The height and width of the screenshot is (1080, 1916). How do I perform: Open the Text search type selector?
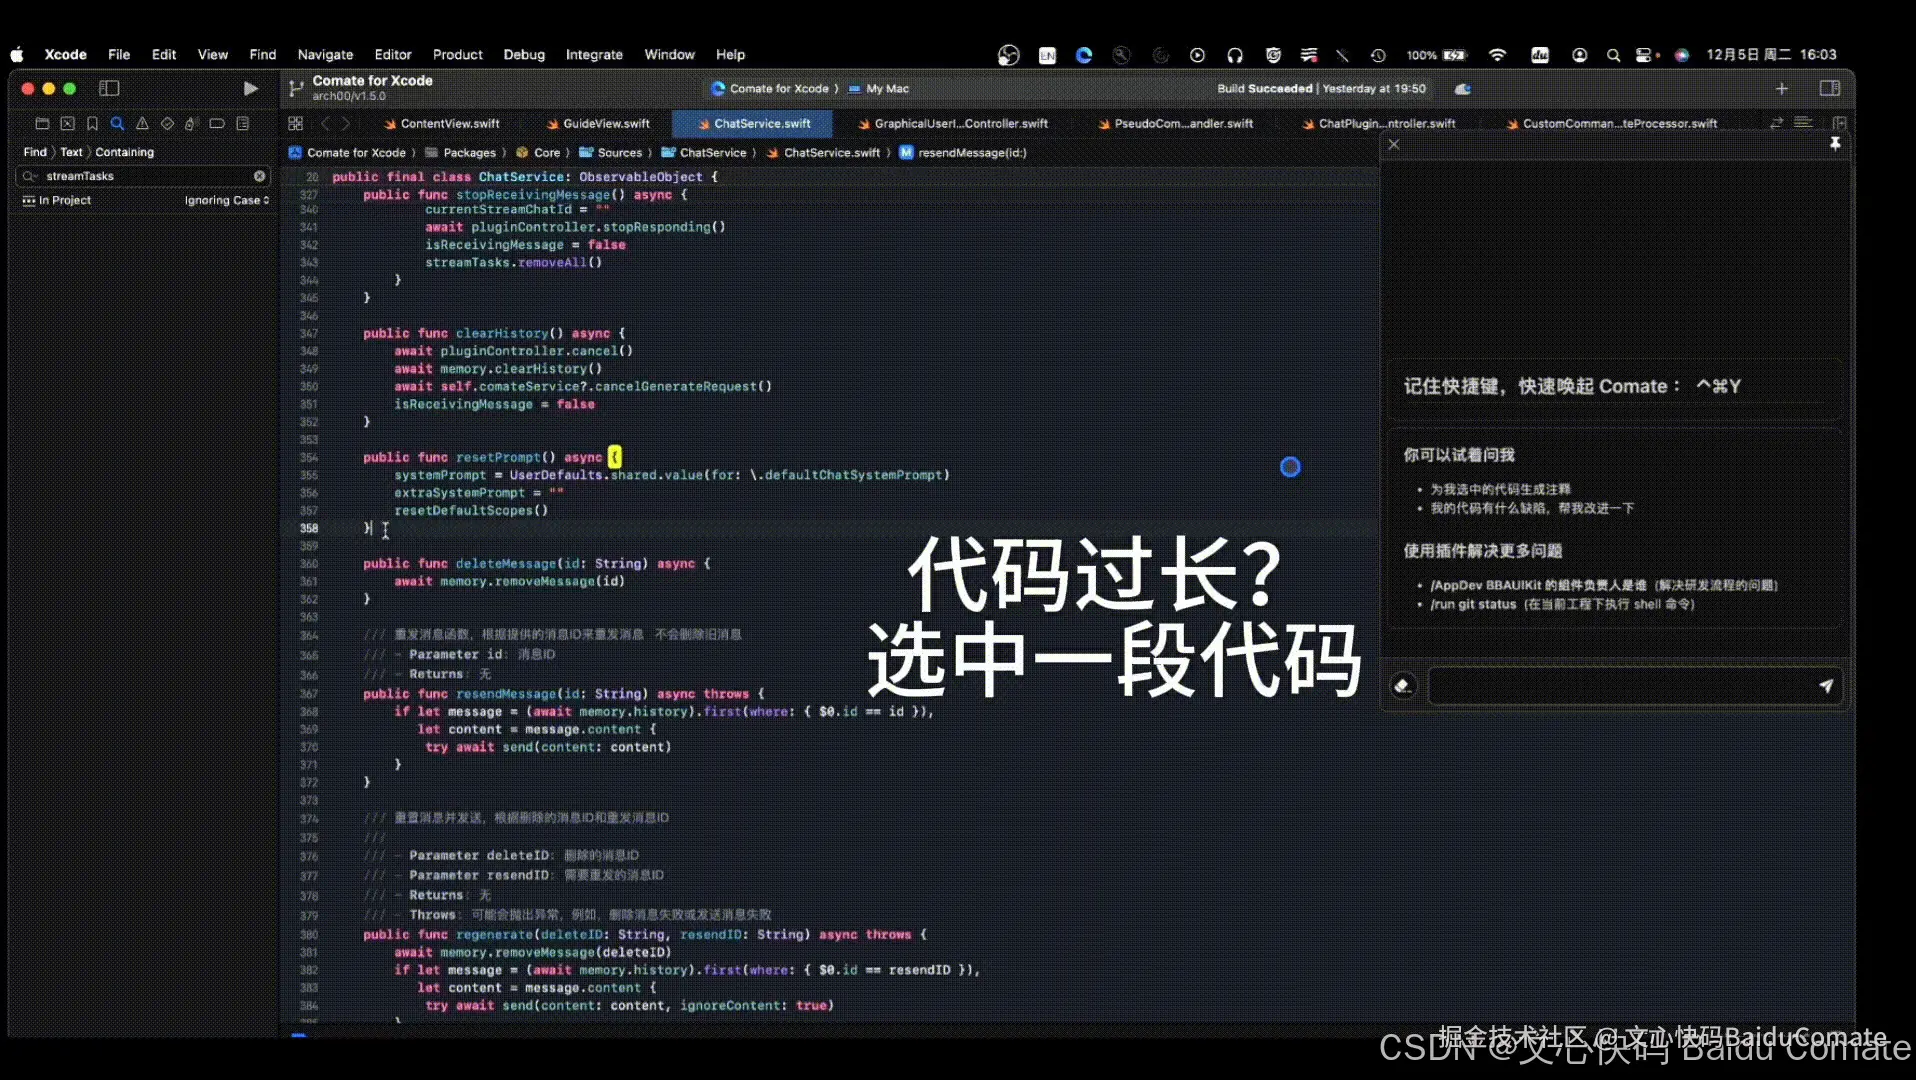click(x=71, y=153)
